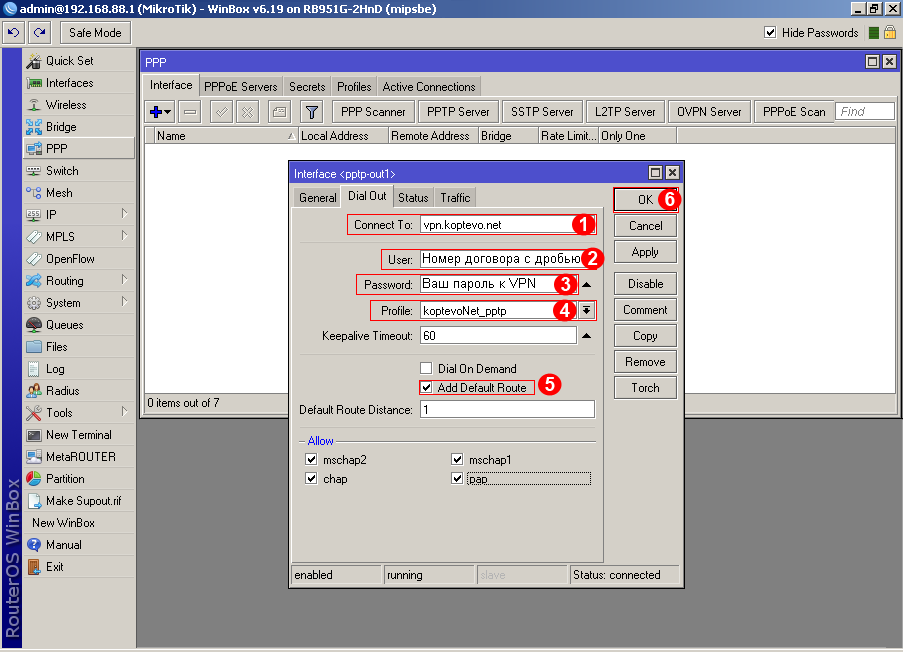Click the Comment note toolbar icon
The width and height of the screenshot is (903, 652).
coord(279,112)
